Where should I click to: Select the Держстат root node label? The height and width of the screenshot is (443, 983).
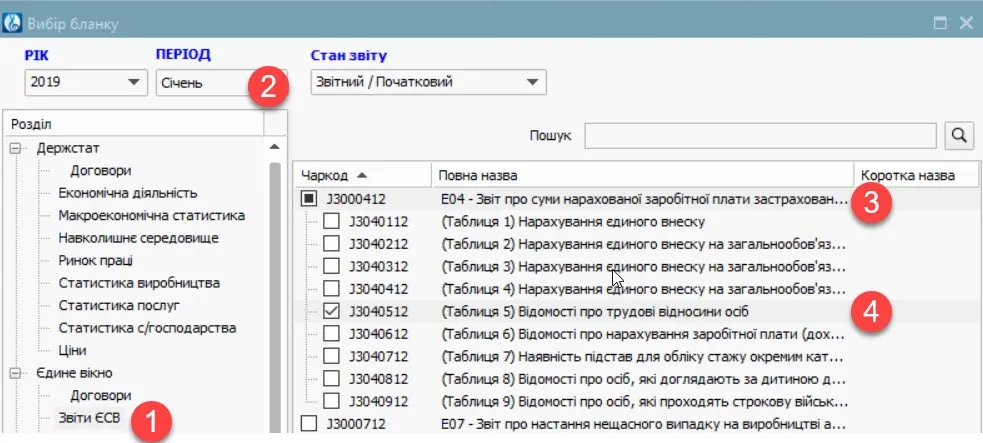[x=68, y=149]
